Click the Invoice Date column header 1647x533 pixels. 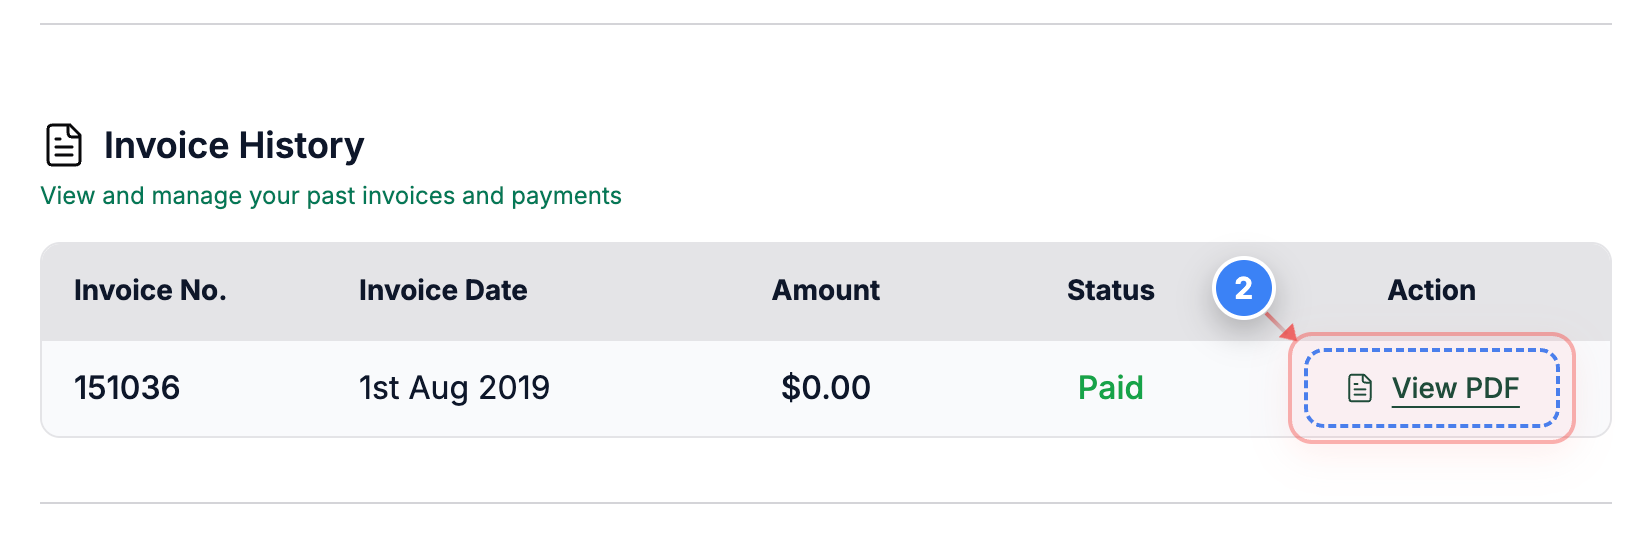pyautogui.click(x=443, y=290)
